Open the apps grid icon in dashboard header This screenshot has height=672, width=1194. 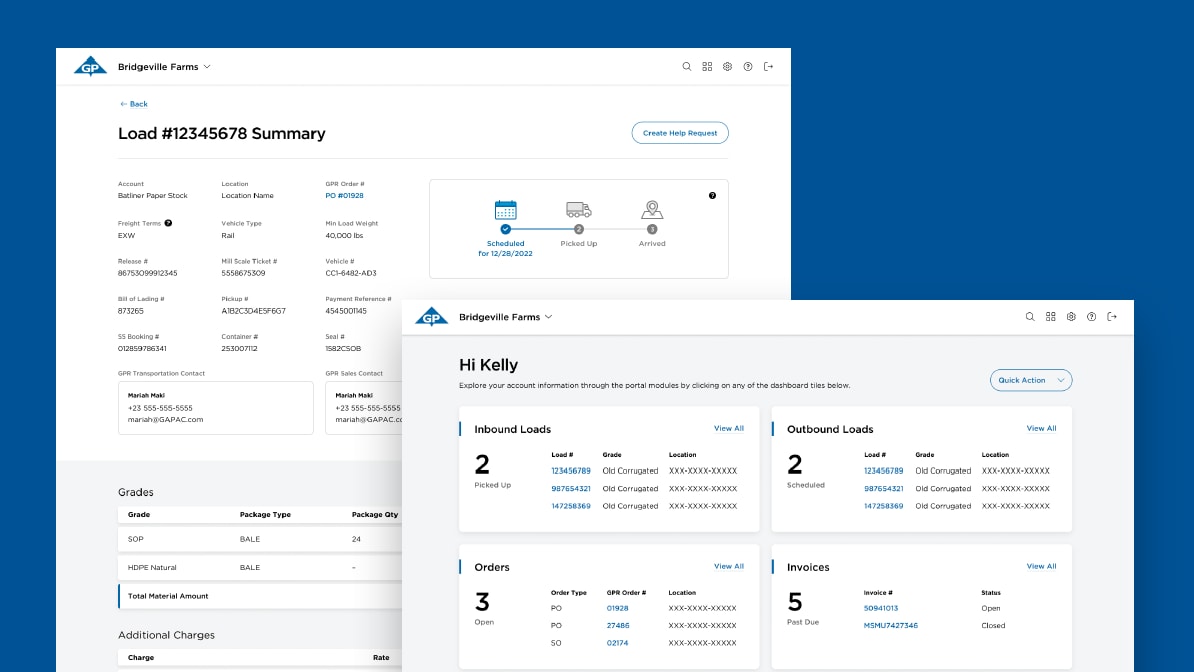pyautogui.click(x=1051, y=317)
